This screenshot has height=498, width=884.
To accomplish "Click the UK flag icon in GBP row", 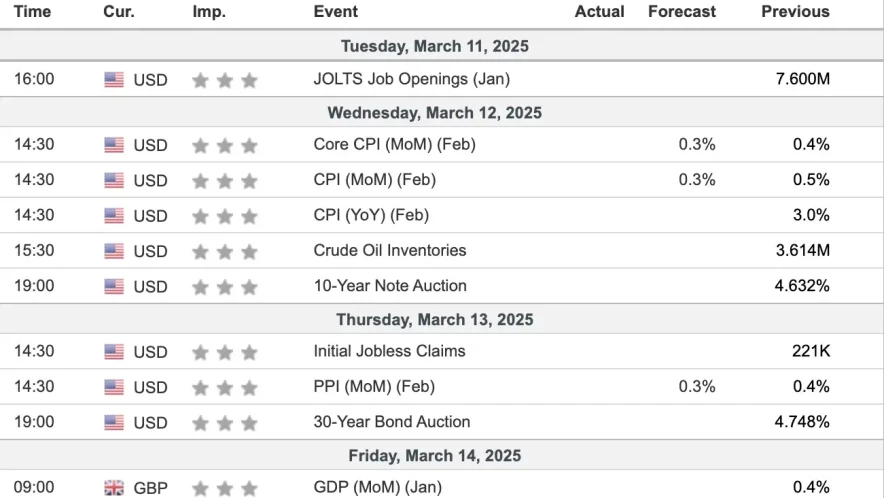I will click(x=114, y=488).
